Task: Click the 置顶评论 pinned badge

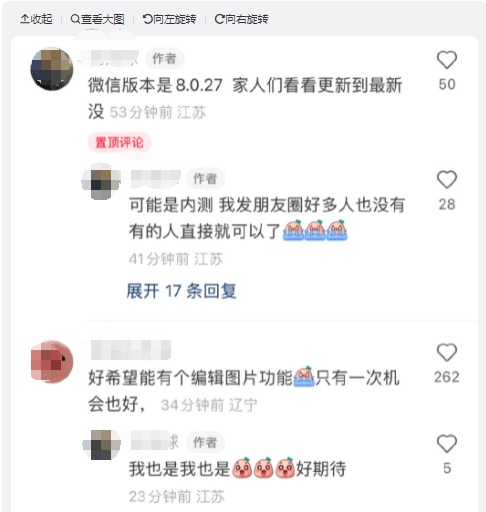Action: coord(119,143)
